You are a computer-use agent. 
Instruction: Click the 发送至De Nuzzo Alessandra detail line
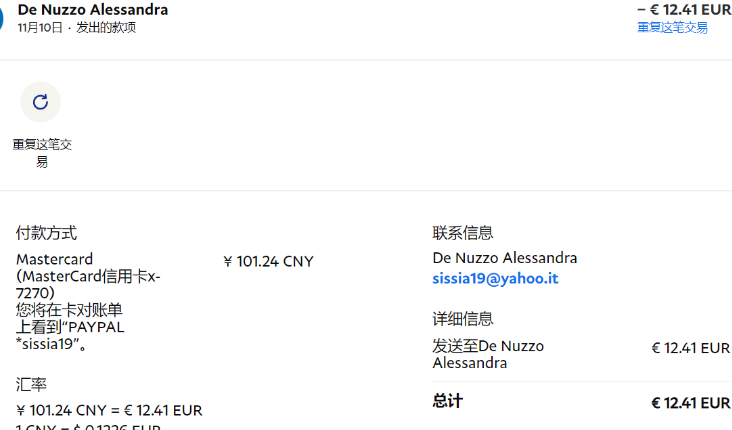click(488, 354)
